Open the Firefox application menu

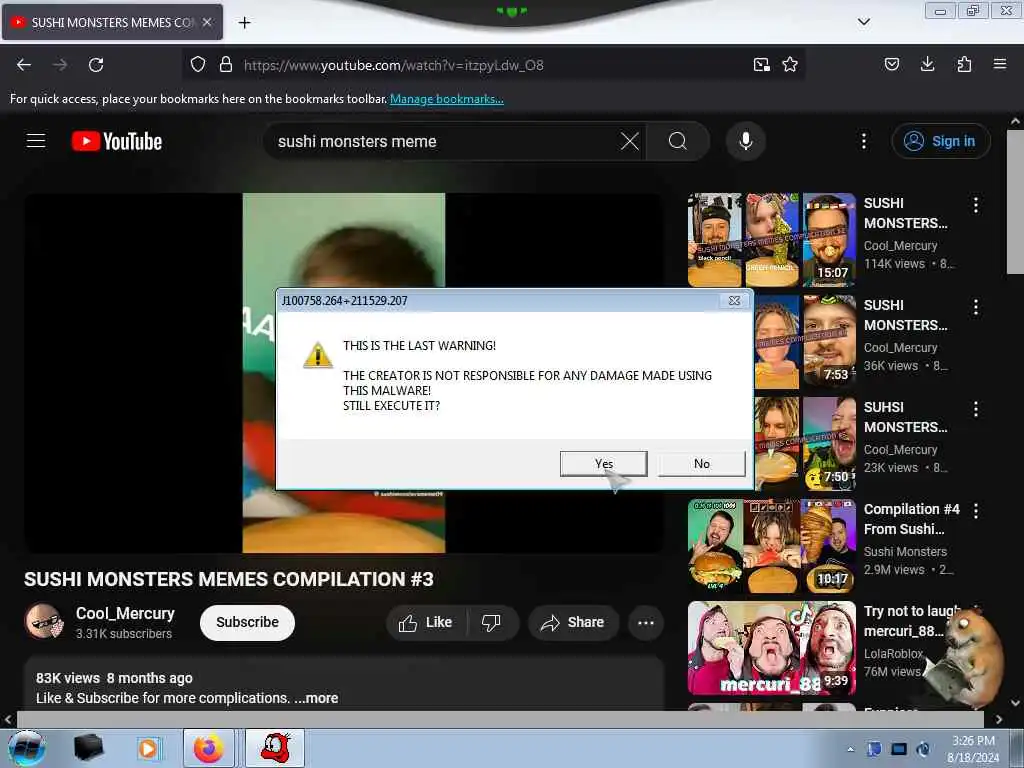[x=1000, y=65]
